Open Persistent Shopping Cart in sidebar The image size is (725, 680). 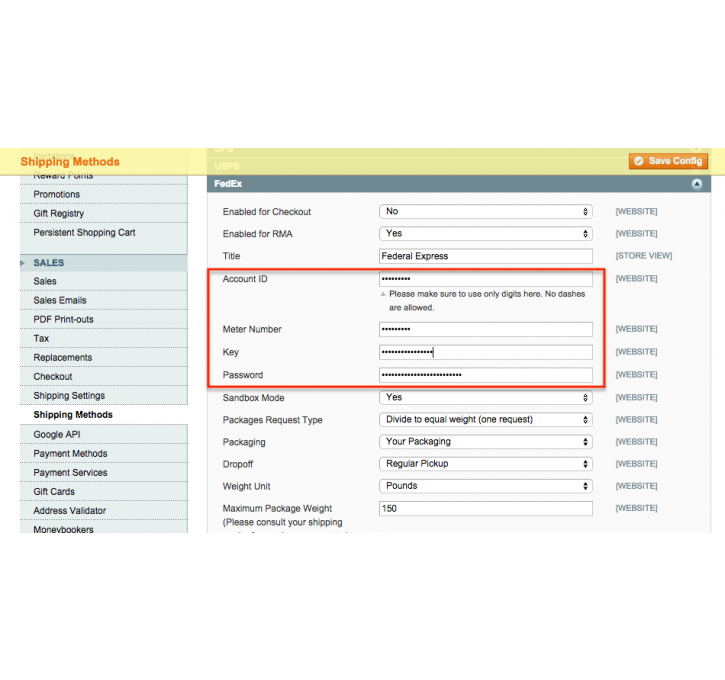104,233
